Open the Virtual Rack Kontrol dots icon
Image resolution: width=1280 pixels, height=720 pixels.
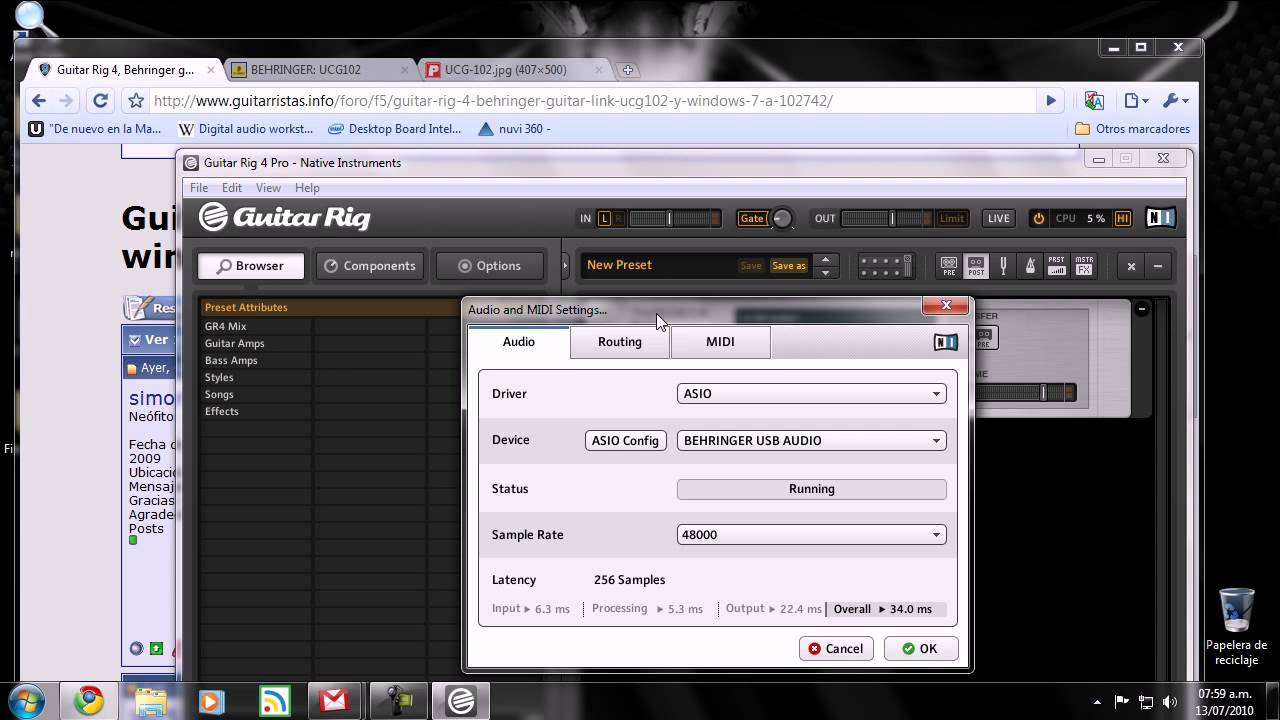[x=885, y=266]
